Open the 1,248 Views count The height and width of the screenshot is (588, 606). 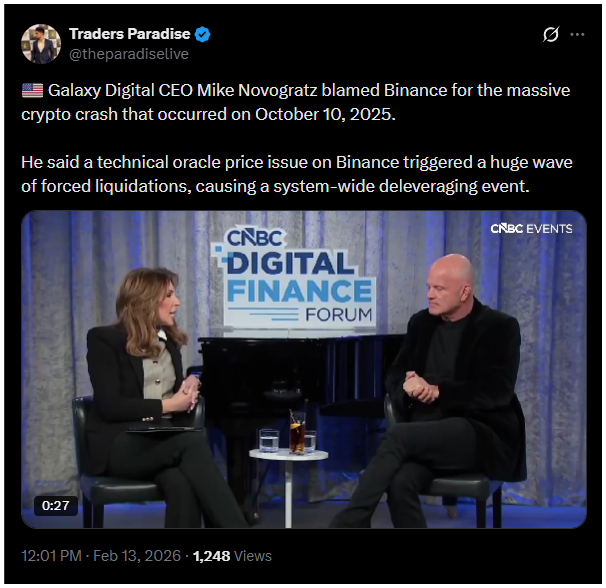click(232, 556)
